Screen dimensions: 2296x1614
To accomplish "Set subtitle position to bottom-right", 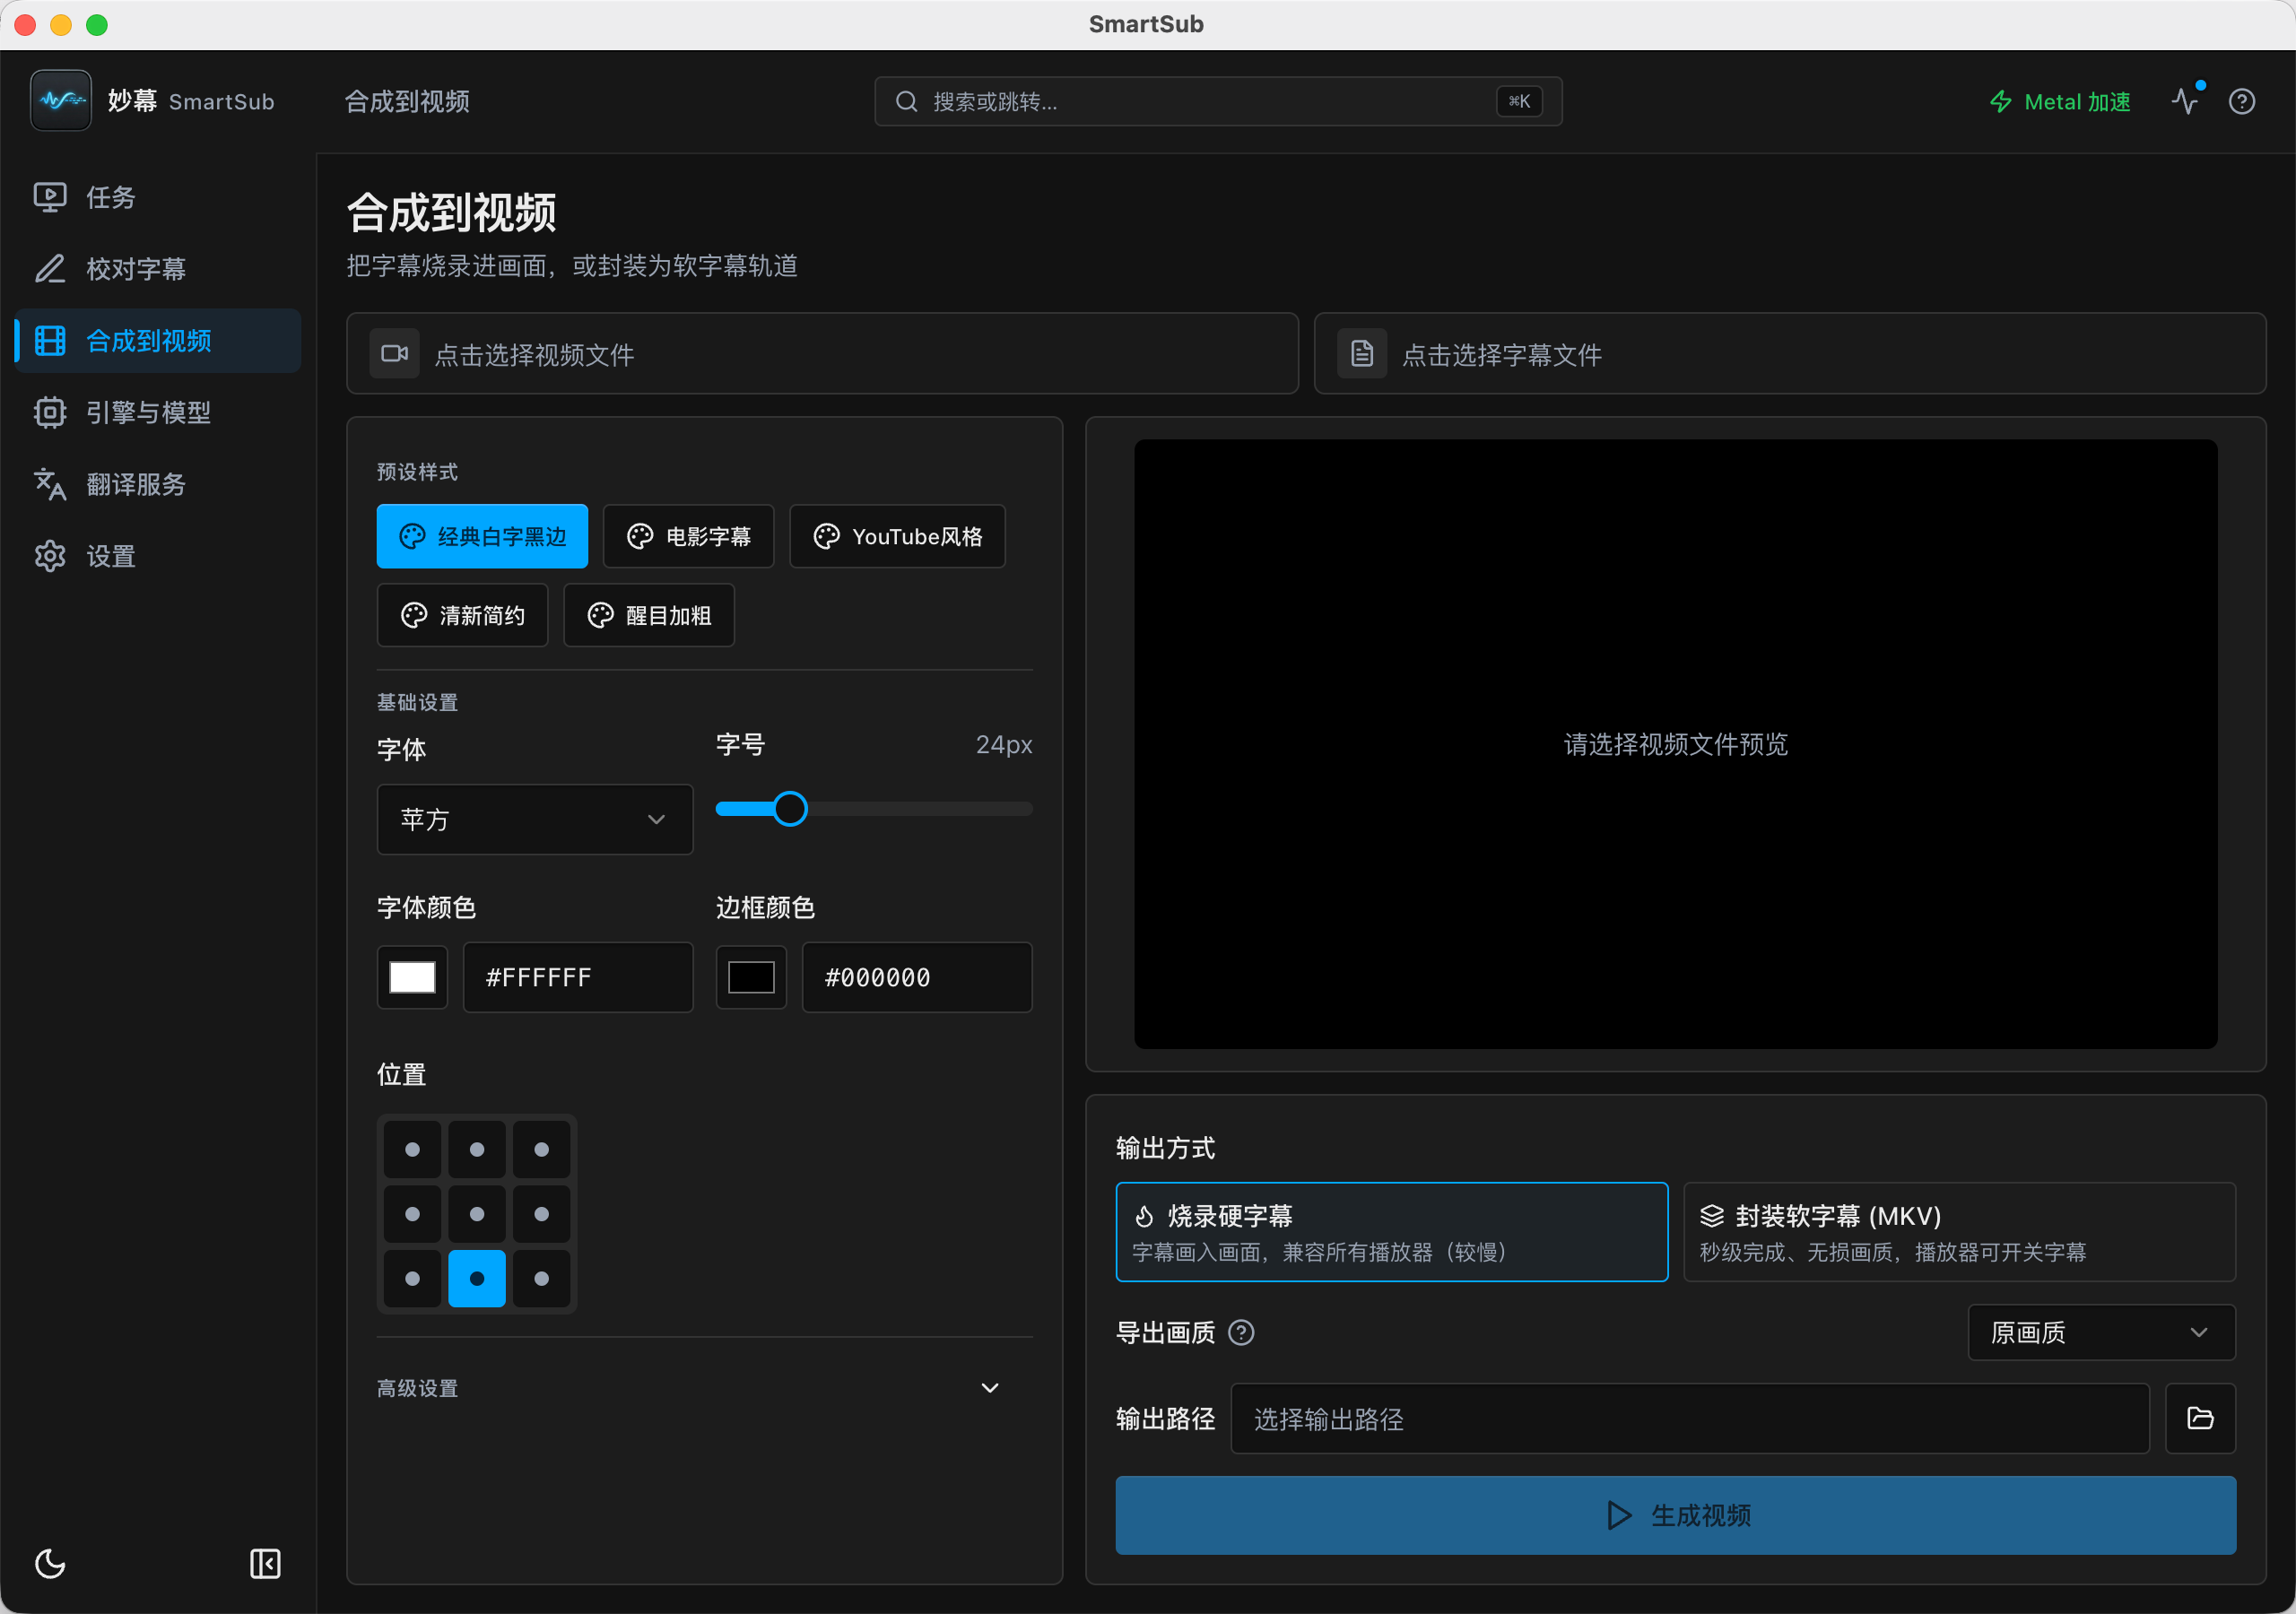I will click(541, 1278).
